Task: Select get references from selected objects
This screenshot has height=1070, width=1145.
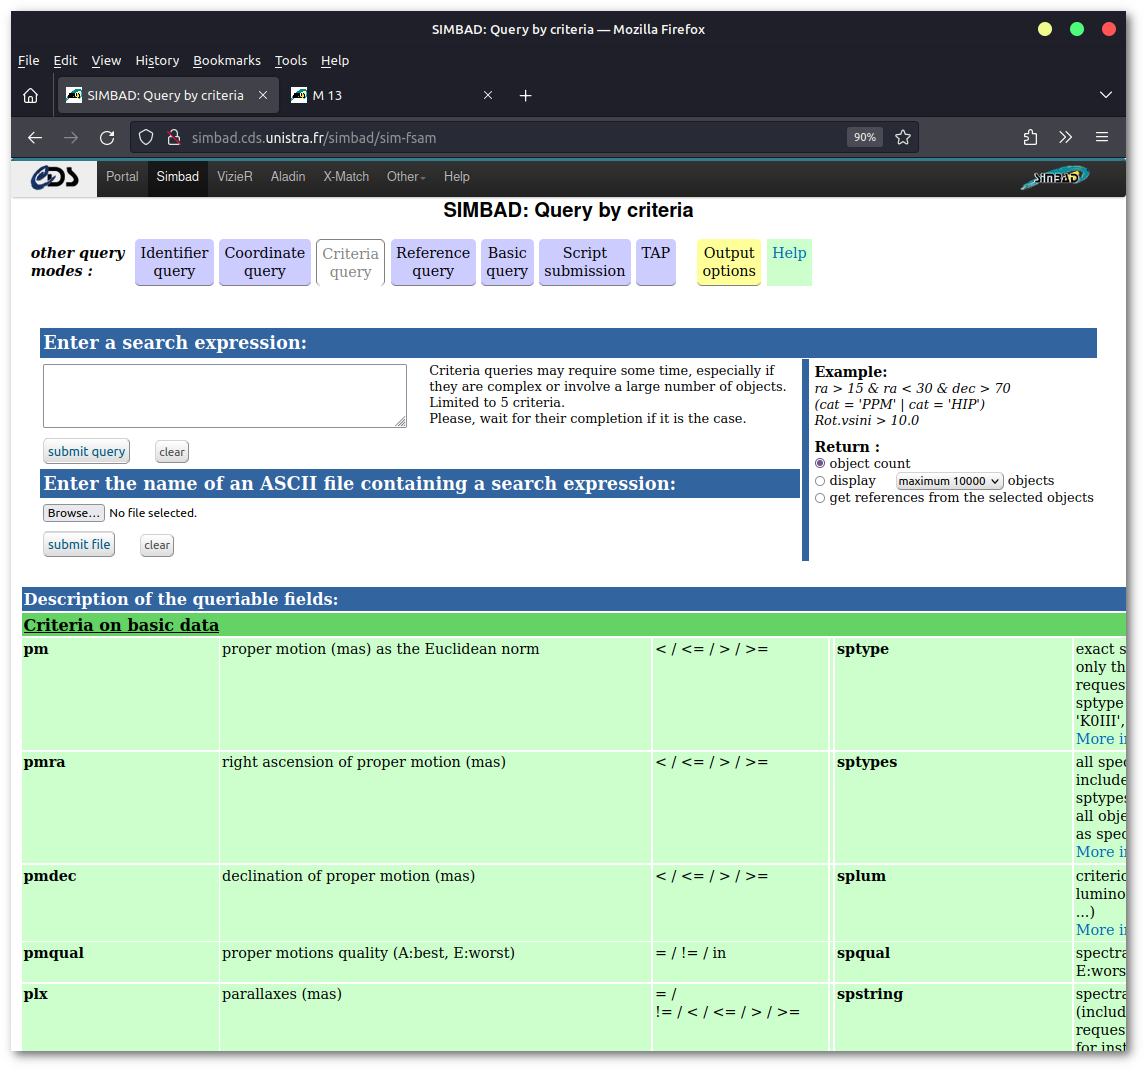Action: [x=820, y=498]
